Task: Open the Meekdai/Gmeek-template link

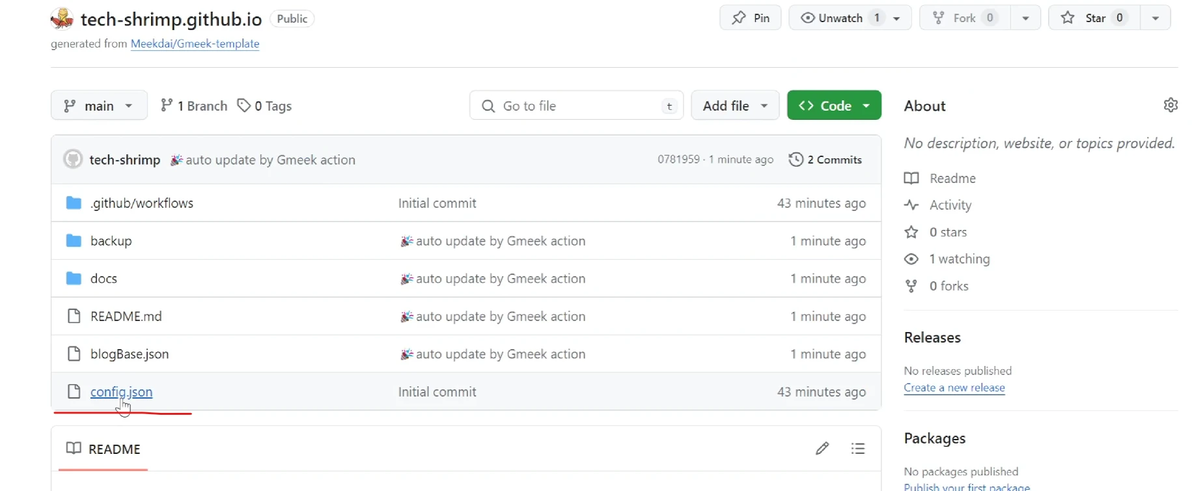Action: [x=195, y=44]
